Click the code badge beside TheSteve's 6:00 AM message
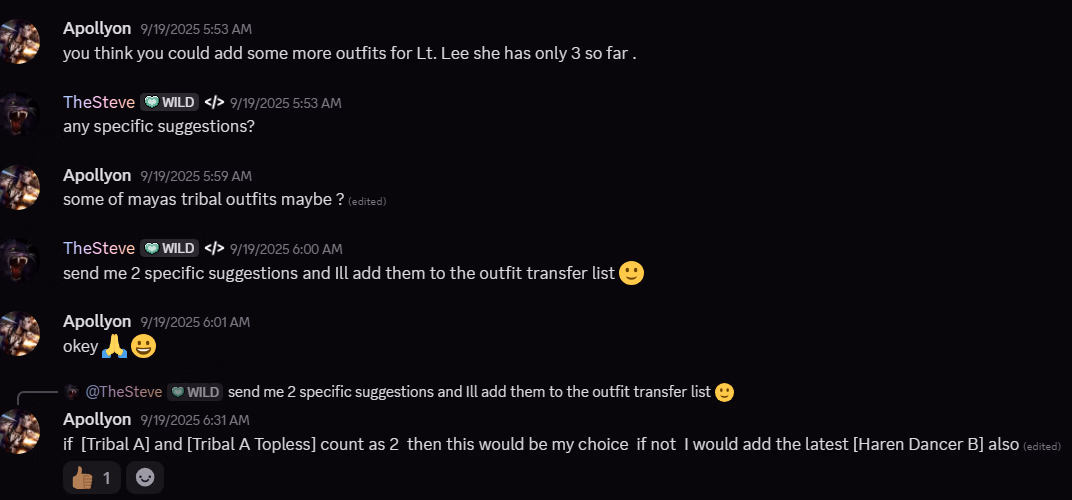Screen dimensions: 1072x500 [x=214, y=248]
